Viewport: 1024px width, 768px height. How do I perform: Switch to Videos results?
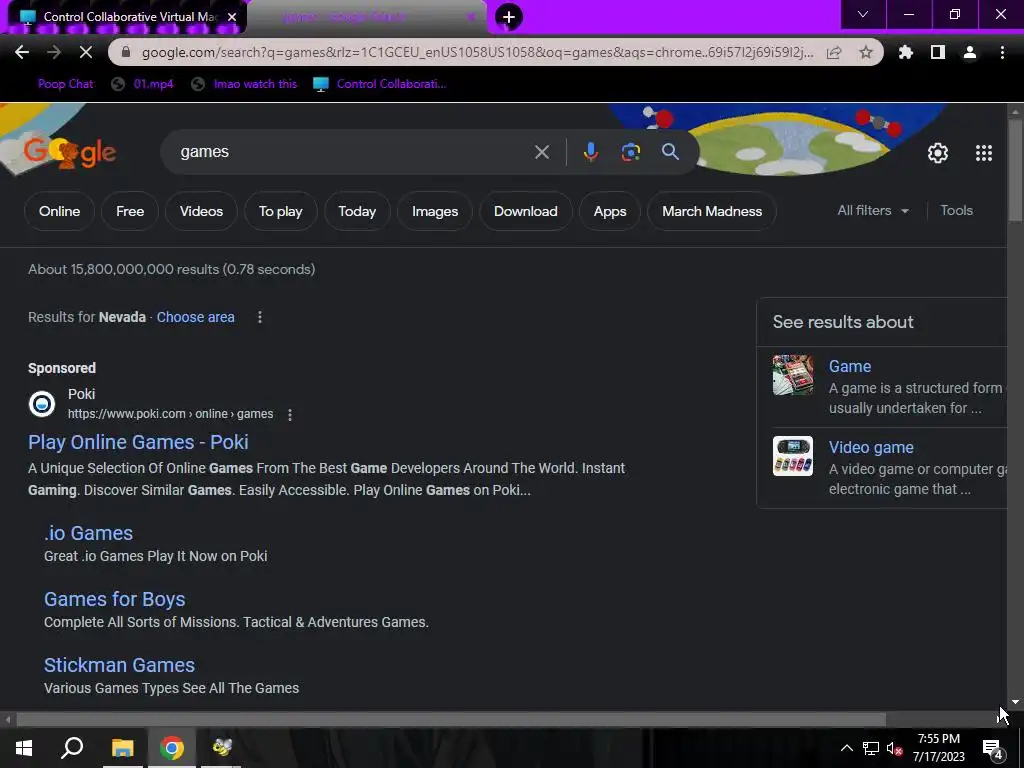201,211
